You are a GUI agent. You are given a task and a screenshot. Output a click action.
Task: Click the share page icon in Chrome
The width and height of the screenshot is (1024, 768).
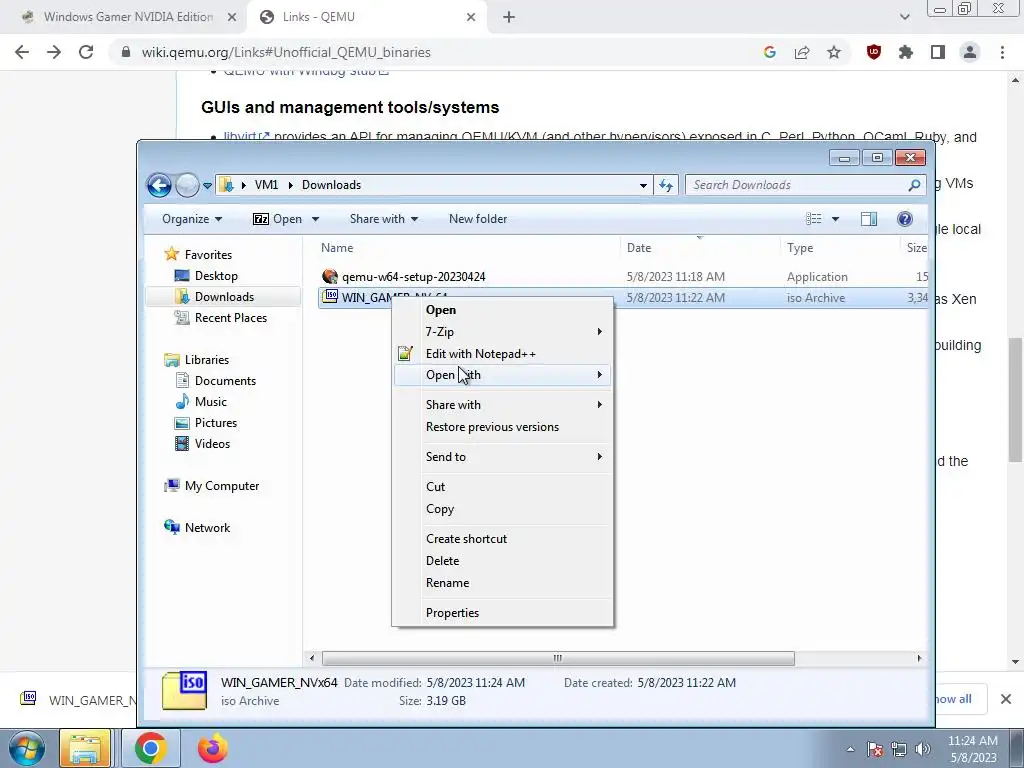tap(802, 52)
